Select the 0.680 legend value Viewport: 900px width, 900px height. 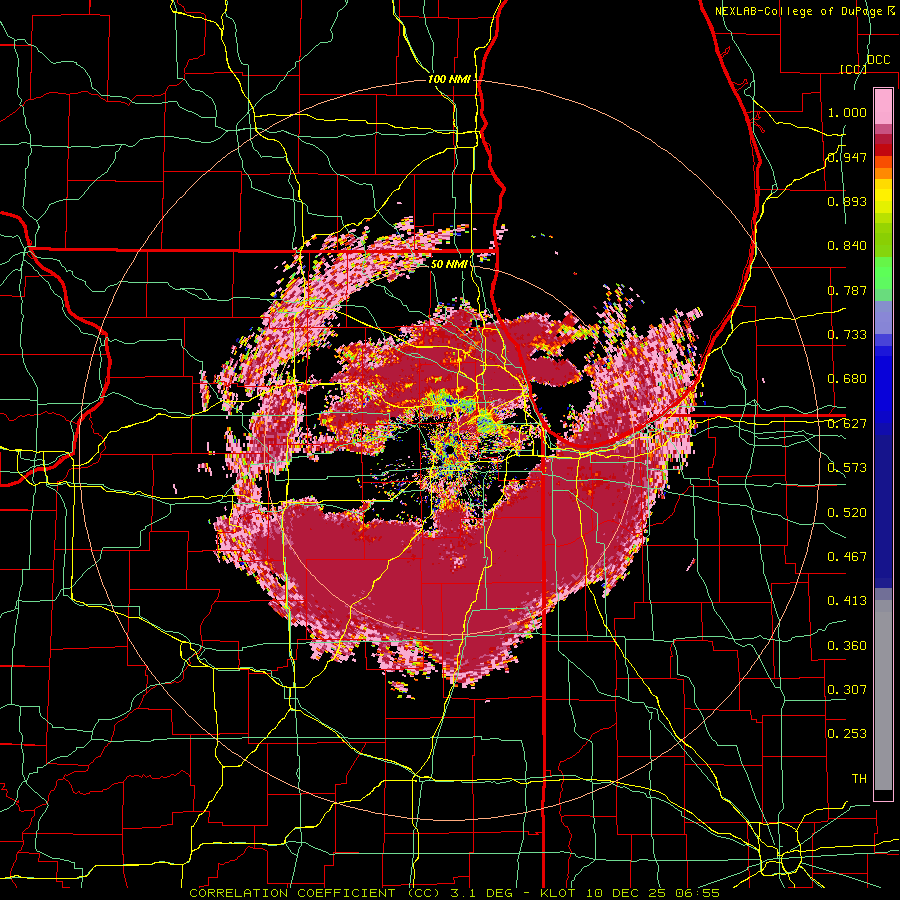pos(847,379)
